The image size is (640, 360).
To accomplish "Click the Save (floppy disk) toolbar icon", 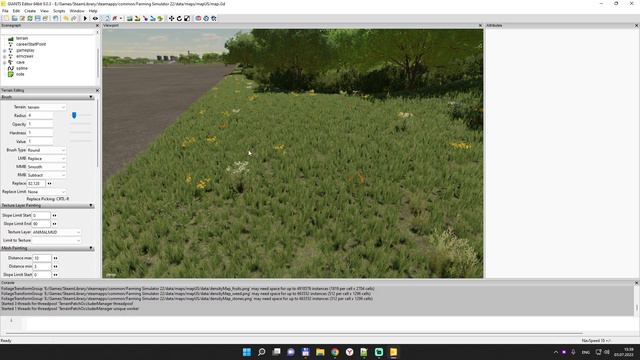I will [38, 18].
